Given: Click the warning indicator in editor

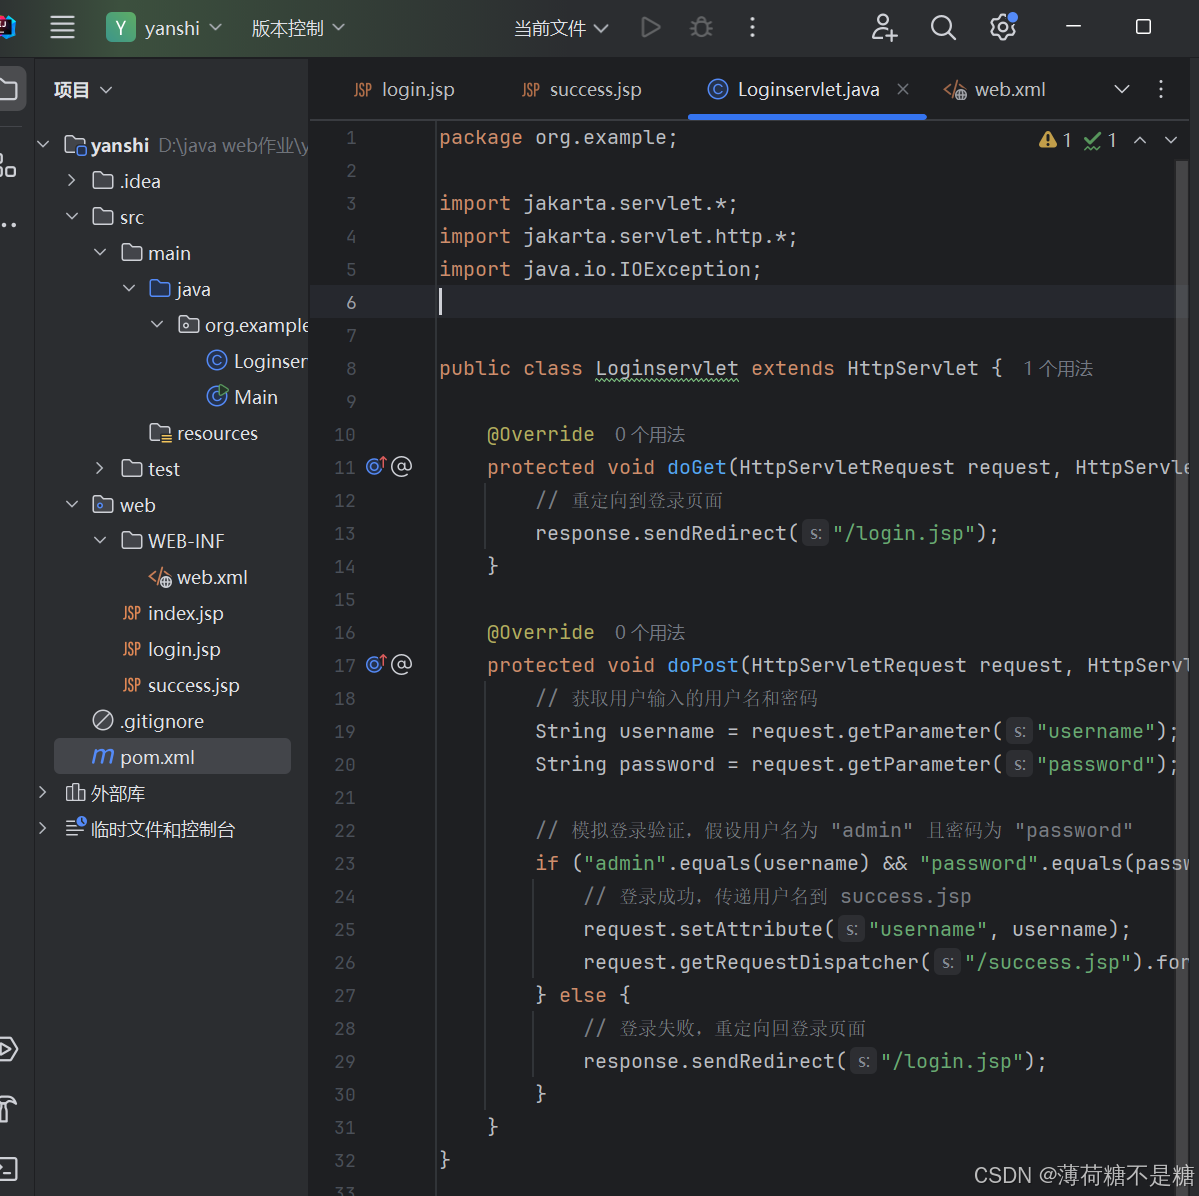Looking at the screenshot, I should tap(1055, 140).
